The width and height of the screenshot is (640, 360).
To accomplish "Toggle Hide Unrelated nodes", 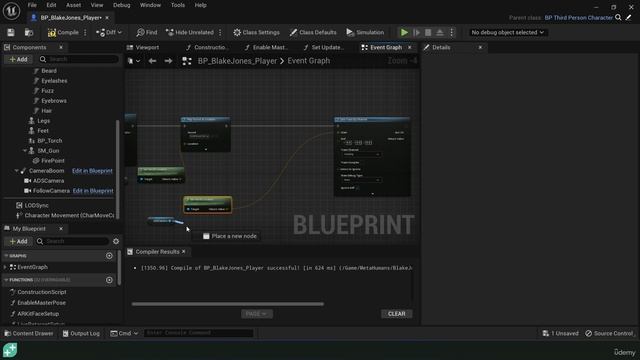I will pyautogui.click(x=190, y=32).
